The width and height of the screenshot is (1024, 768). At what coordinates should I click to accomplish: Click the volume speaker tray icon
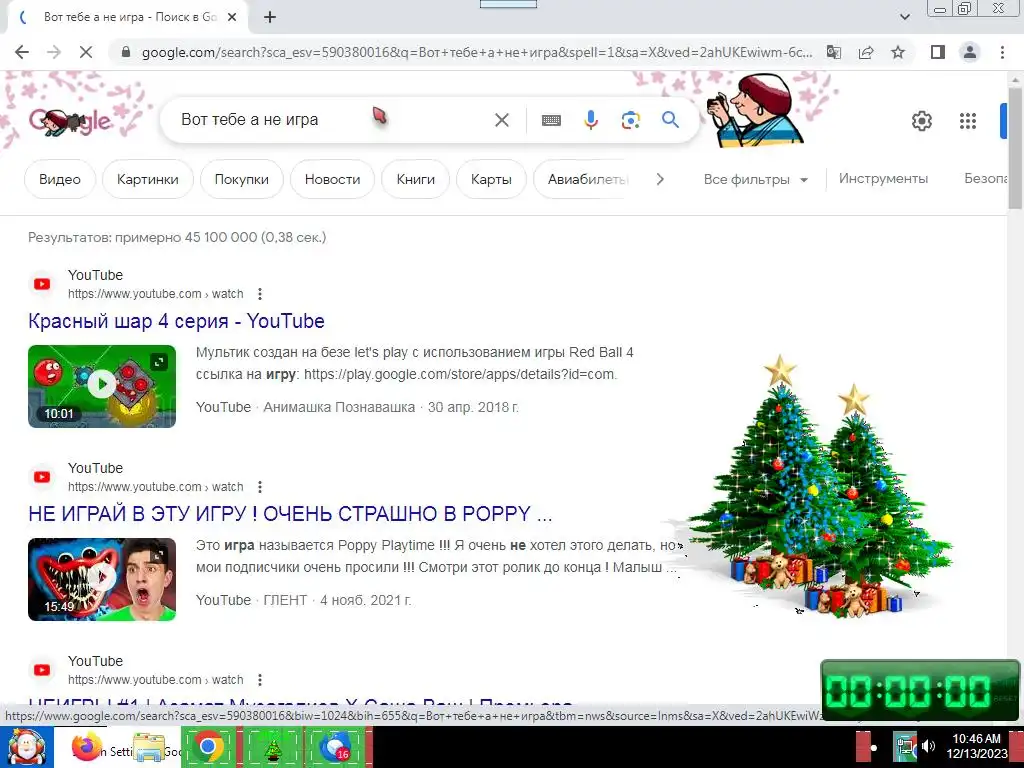coord(928,746)
